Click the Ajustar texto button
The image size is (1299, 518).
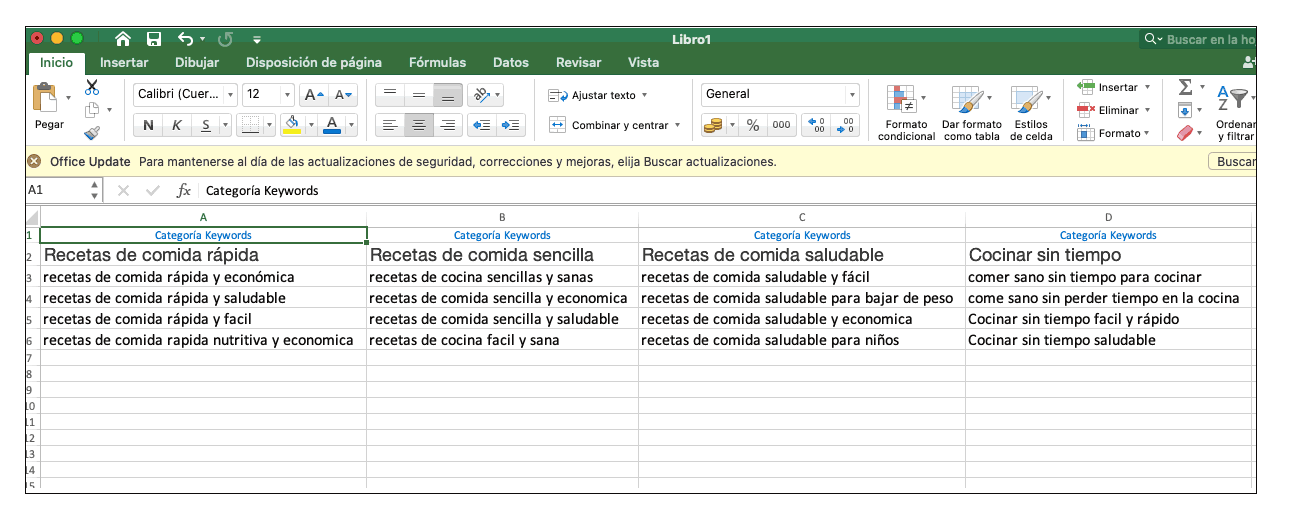(598, 95)
